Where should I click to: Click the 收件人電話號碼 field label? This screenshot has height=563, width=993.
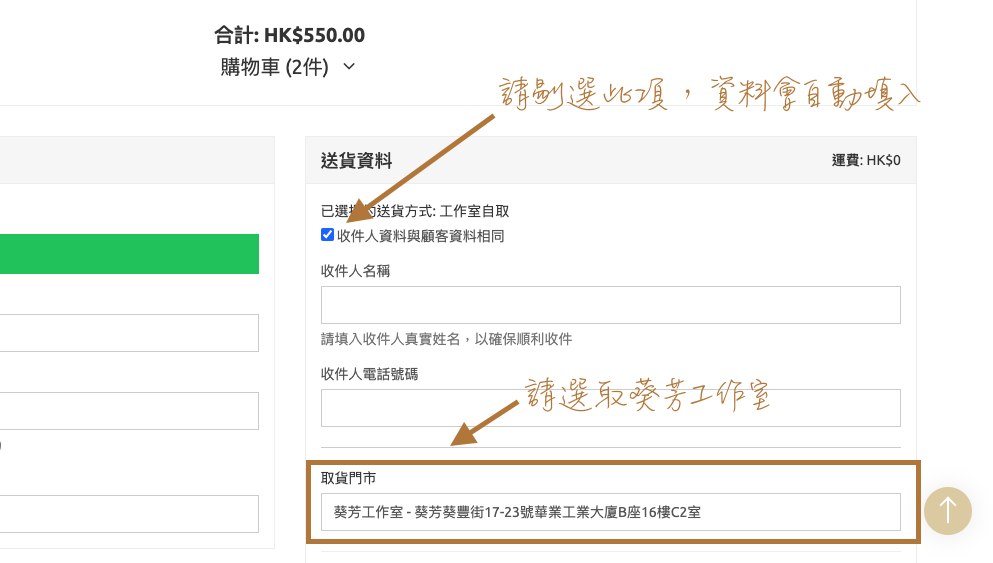369,374
